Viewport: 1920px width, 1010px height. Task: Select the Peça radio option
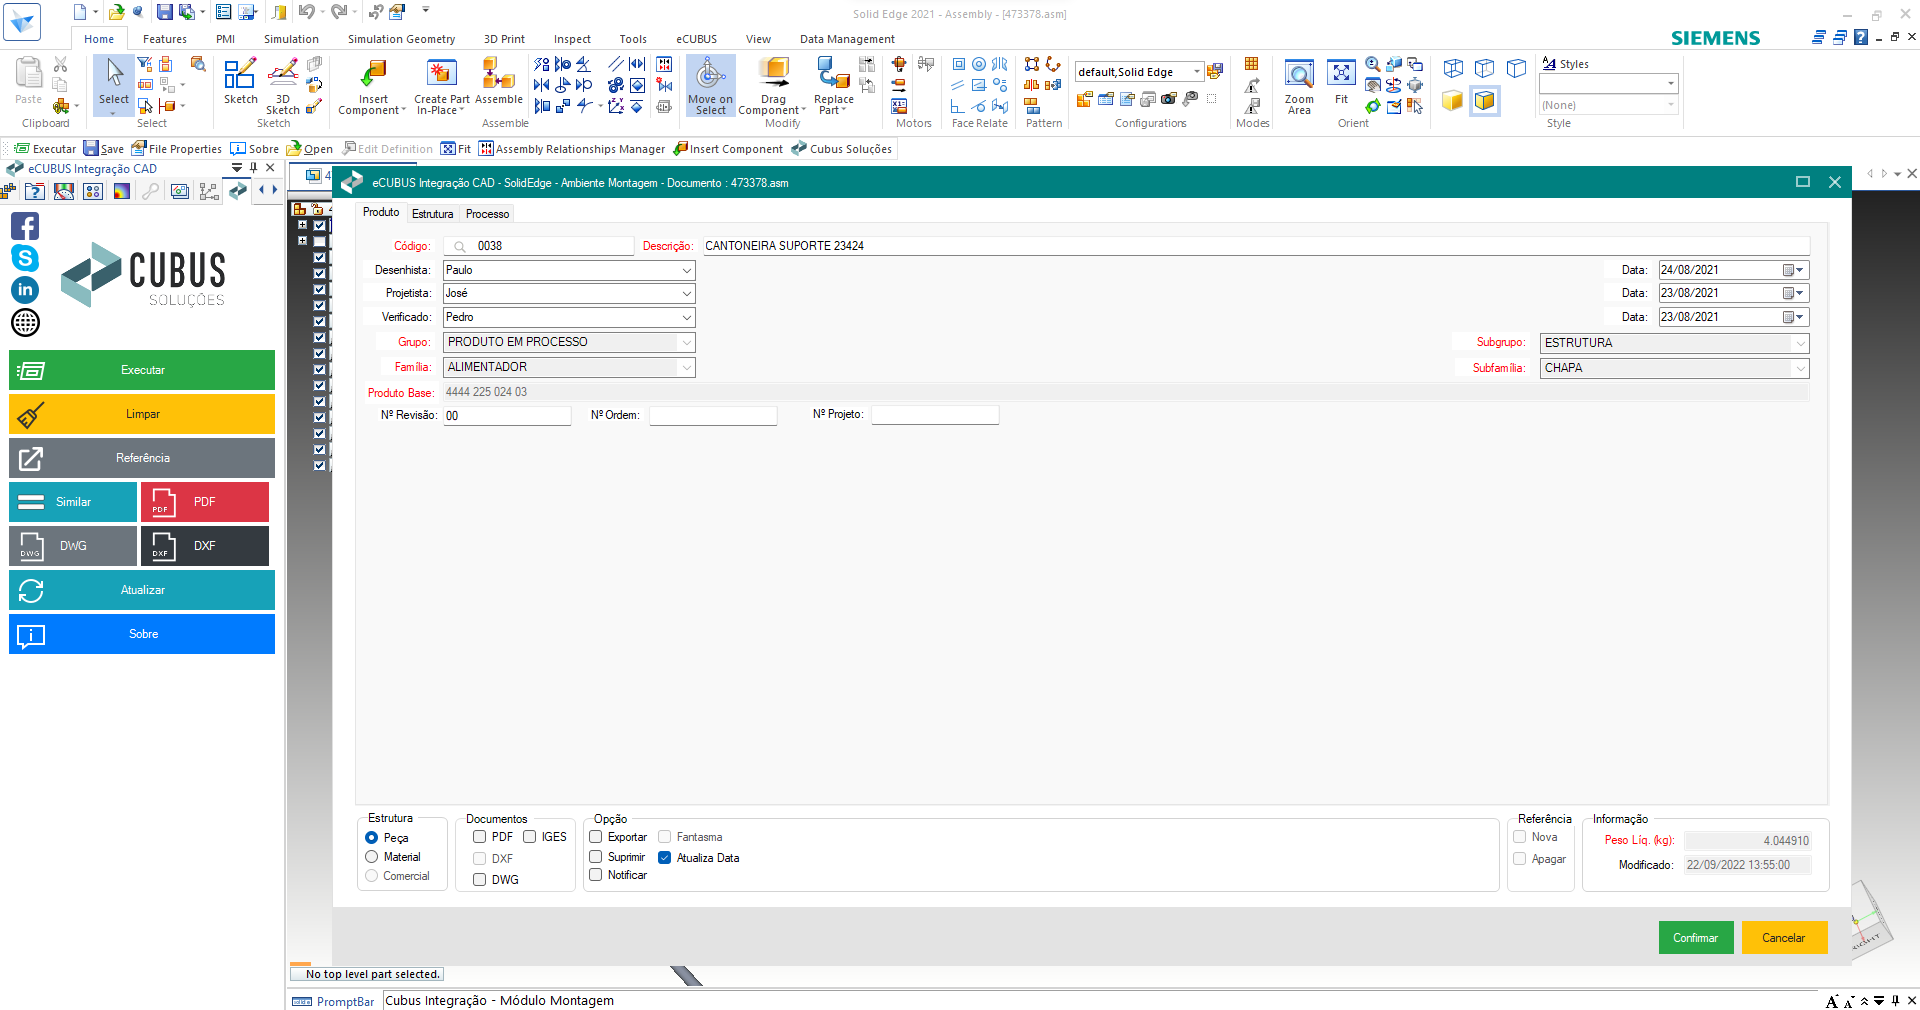point(372,838)
